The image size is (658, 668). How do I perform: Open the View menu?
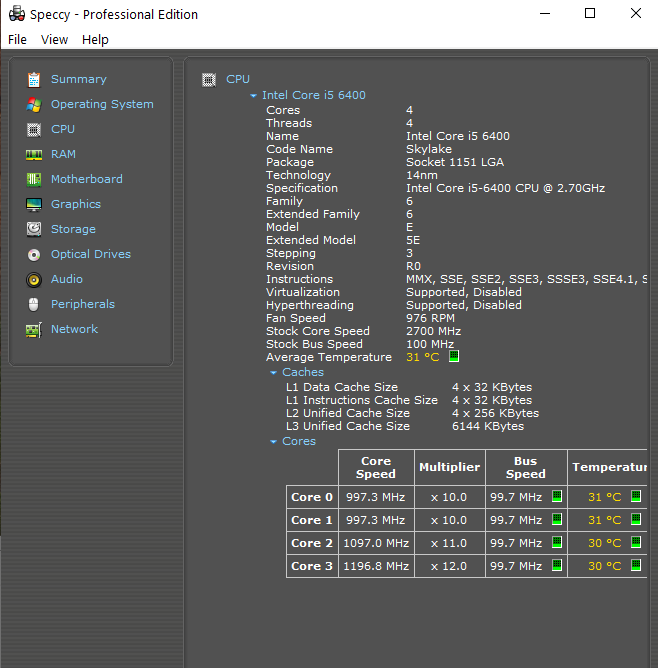click(x=54, y=39)
